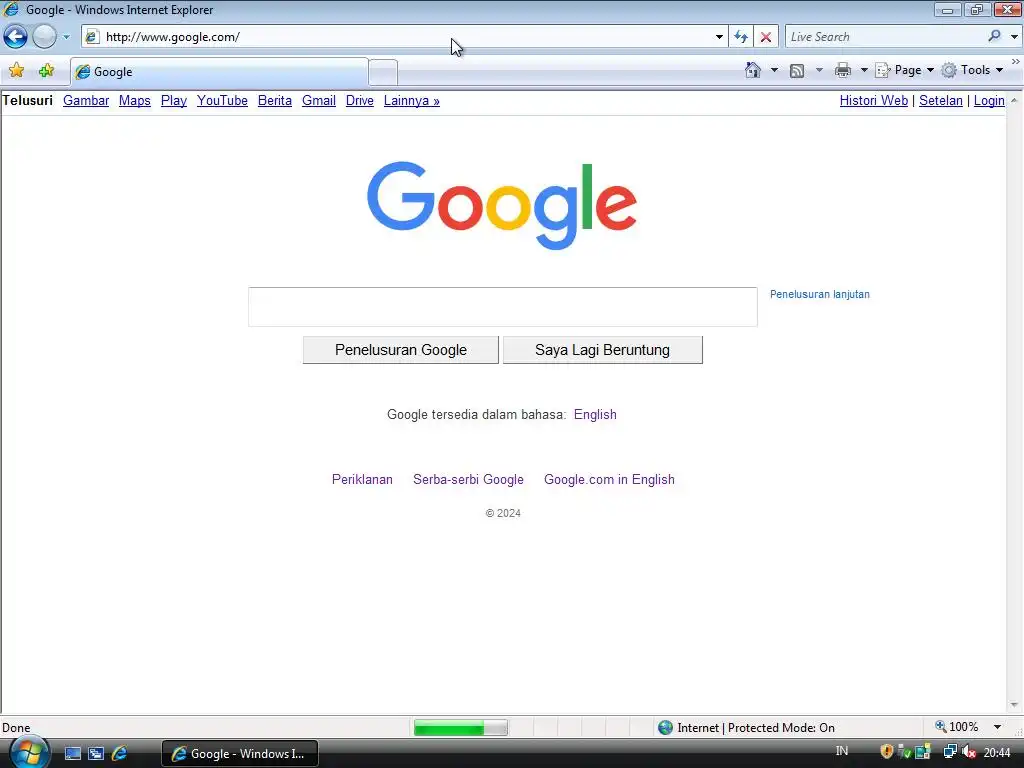Click the 100% zoom level button
This screenshot has width=1024, height=768.
pyautogui.click(x=957, y=727)
